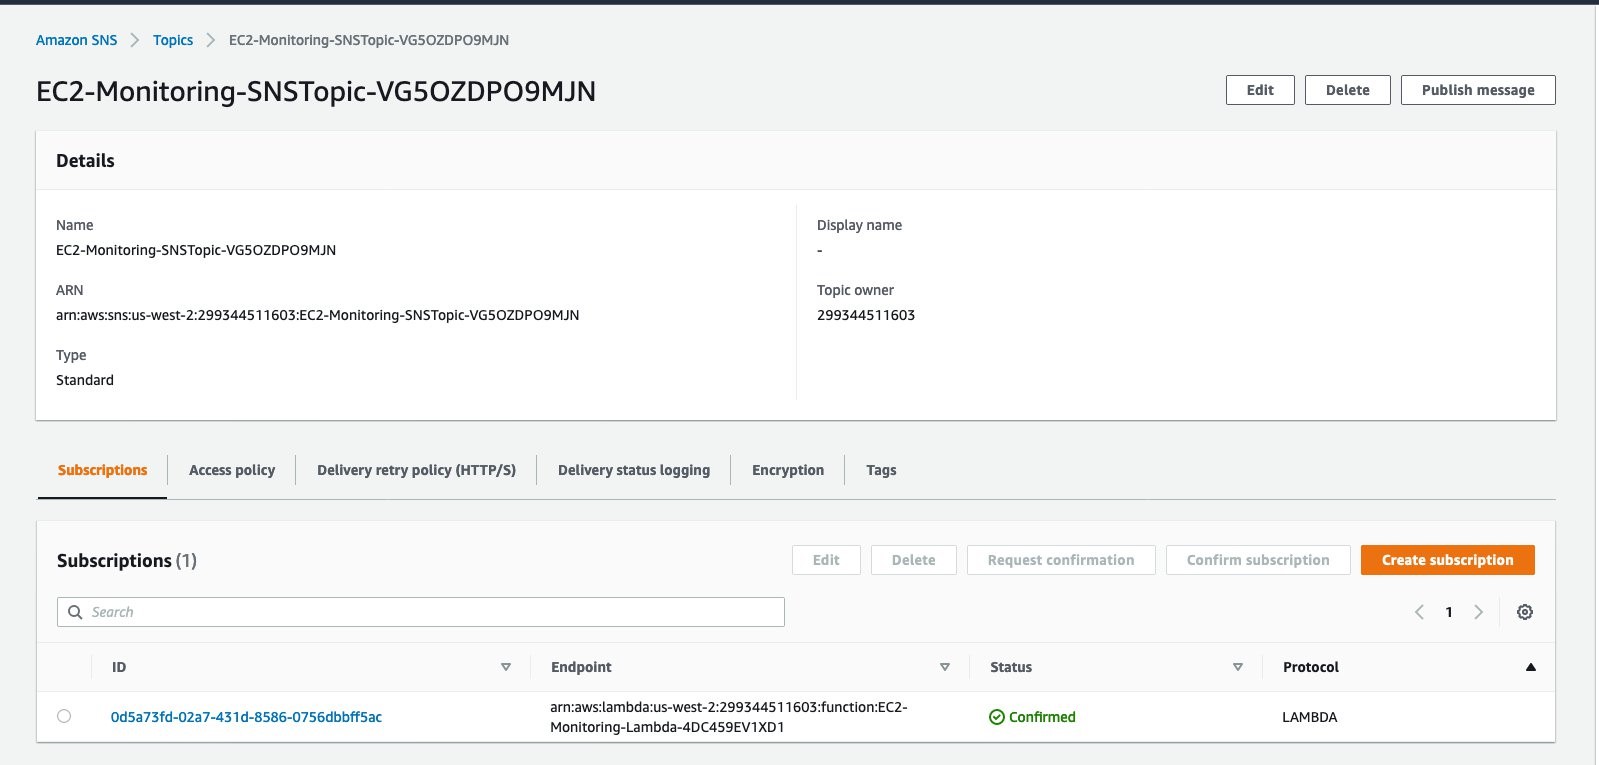Viewport: 1599px width, 765px height.
Task: Click page number 1 in pagination
Action: click(1448, 612)
